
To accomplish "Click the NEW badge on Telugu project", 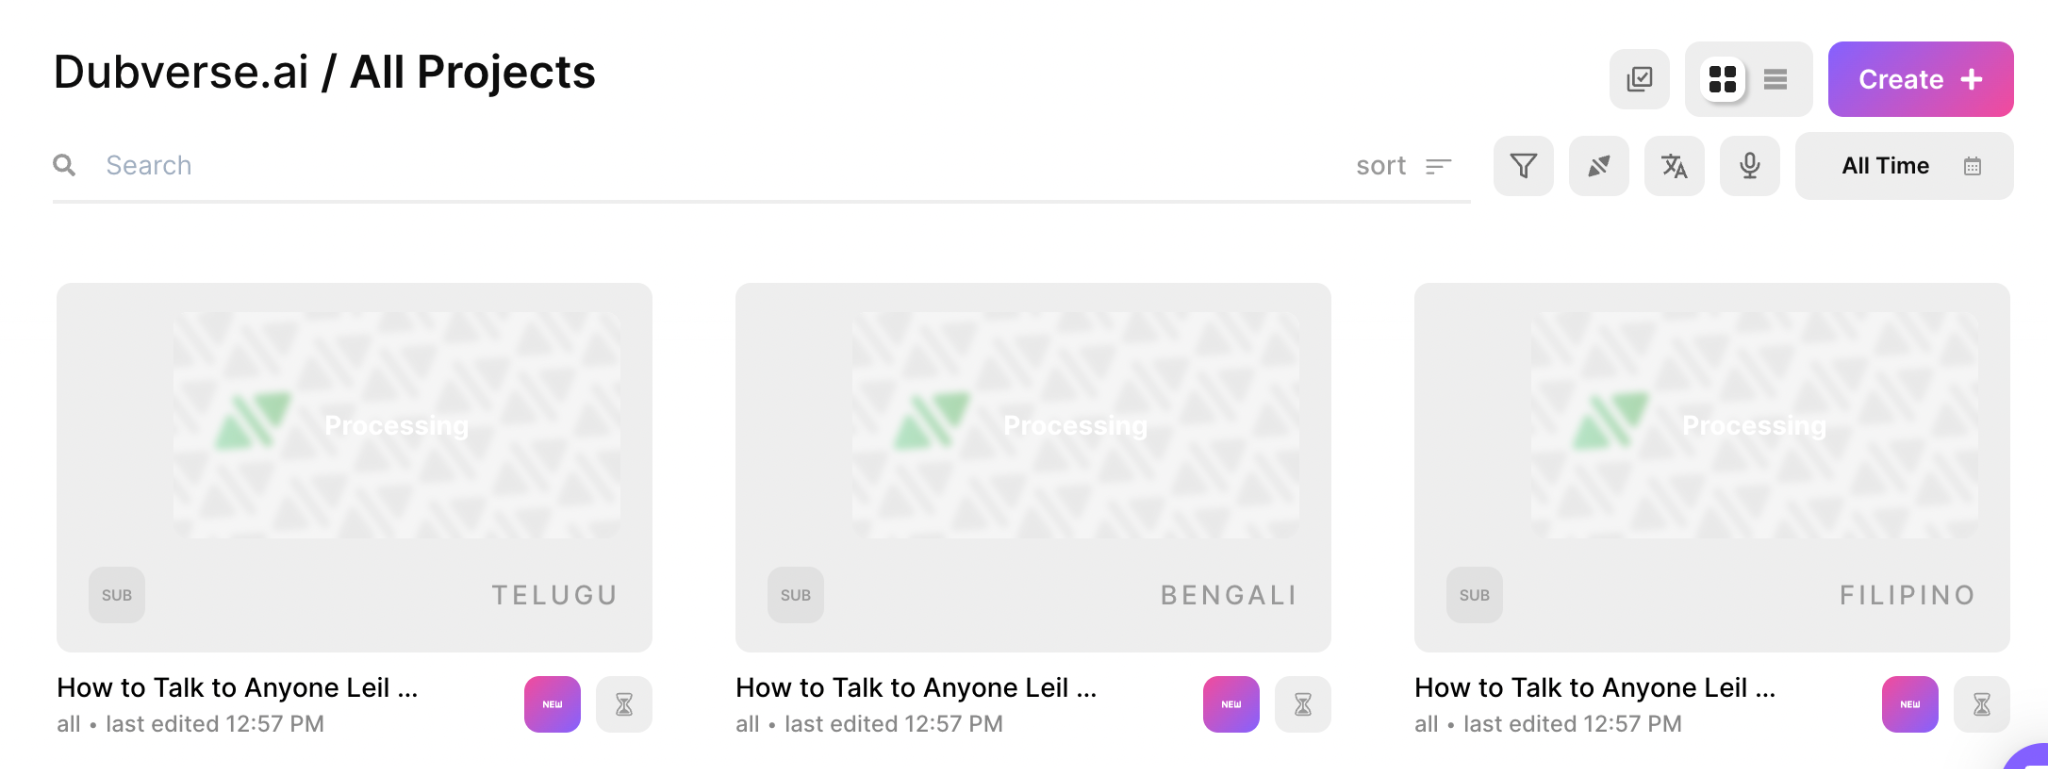I will [552, 704].
